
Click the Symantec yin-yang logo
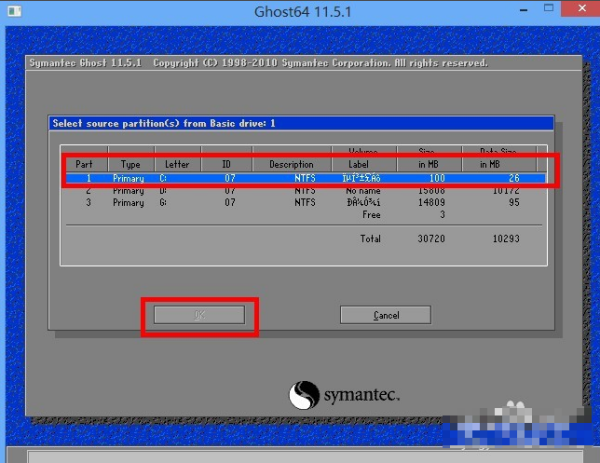coord(303,396)
